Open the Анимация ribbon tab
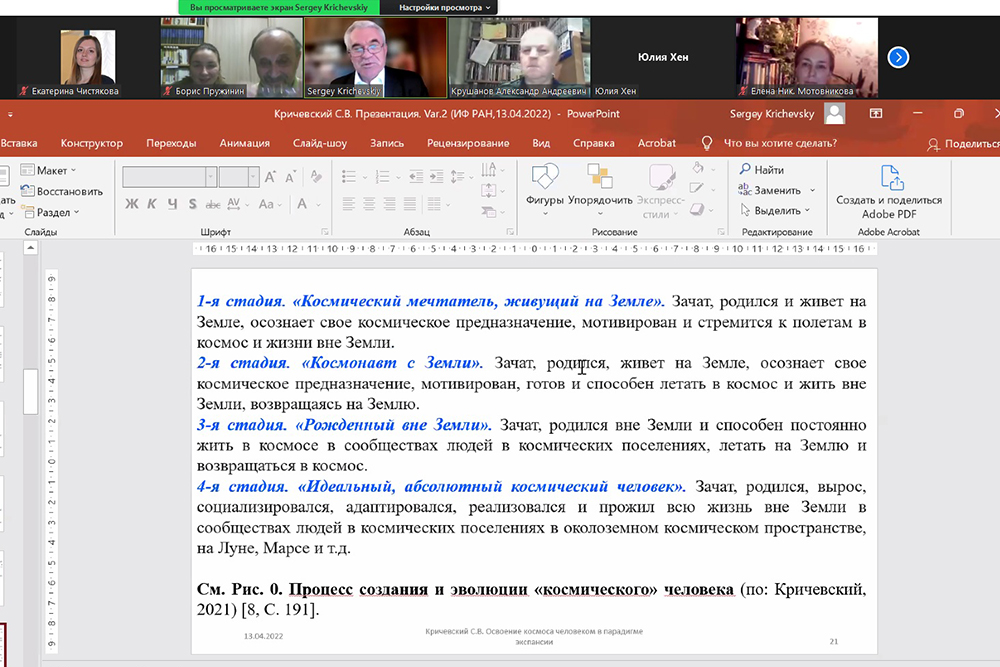Viewport: 1000px width, 667px height. [x=244, y=143]
